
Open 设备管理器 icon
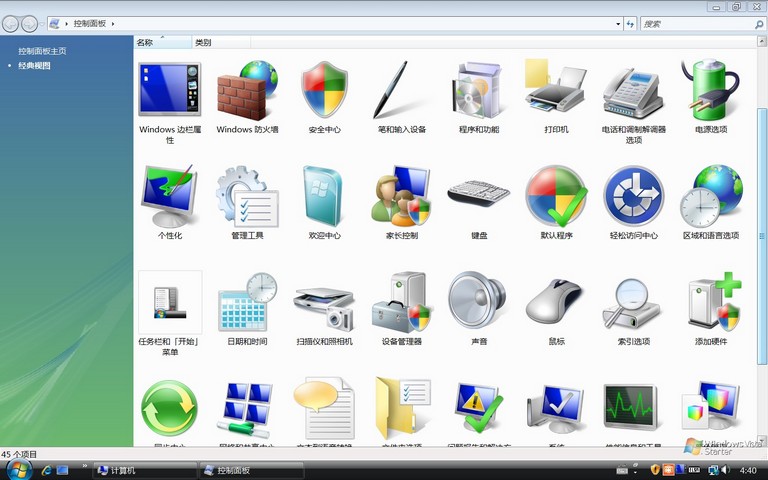[x=401, y=302]
